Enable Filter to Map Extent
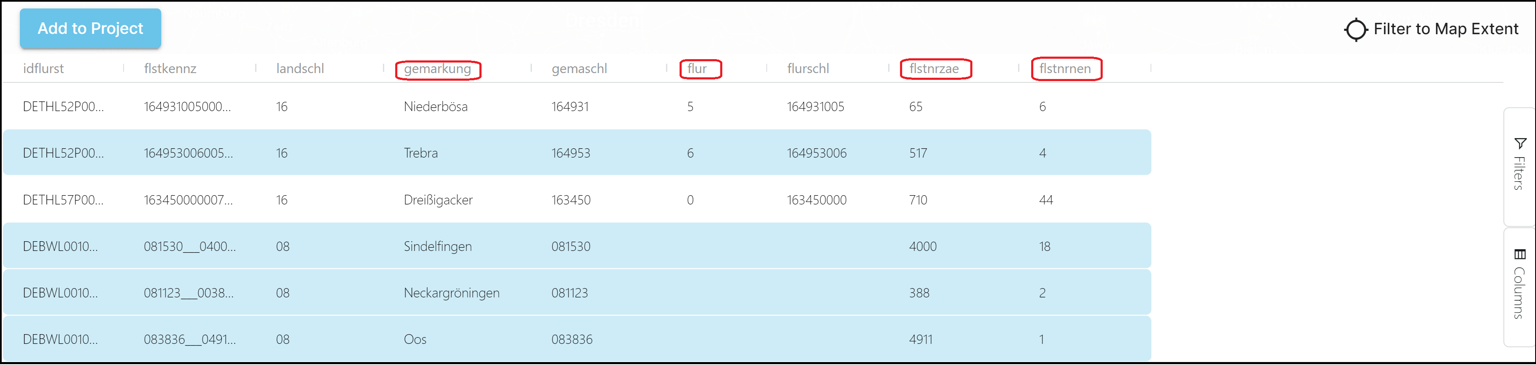The width and height of the screenshot is (1536, 365). (x=1431, y=30)
